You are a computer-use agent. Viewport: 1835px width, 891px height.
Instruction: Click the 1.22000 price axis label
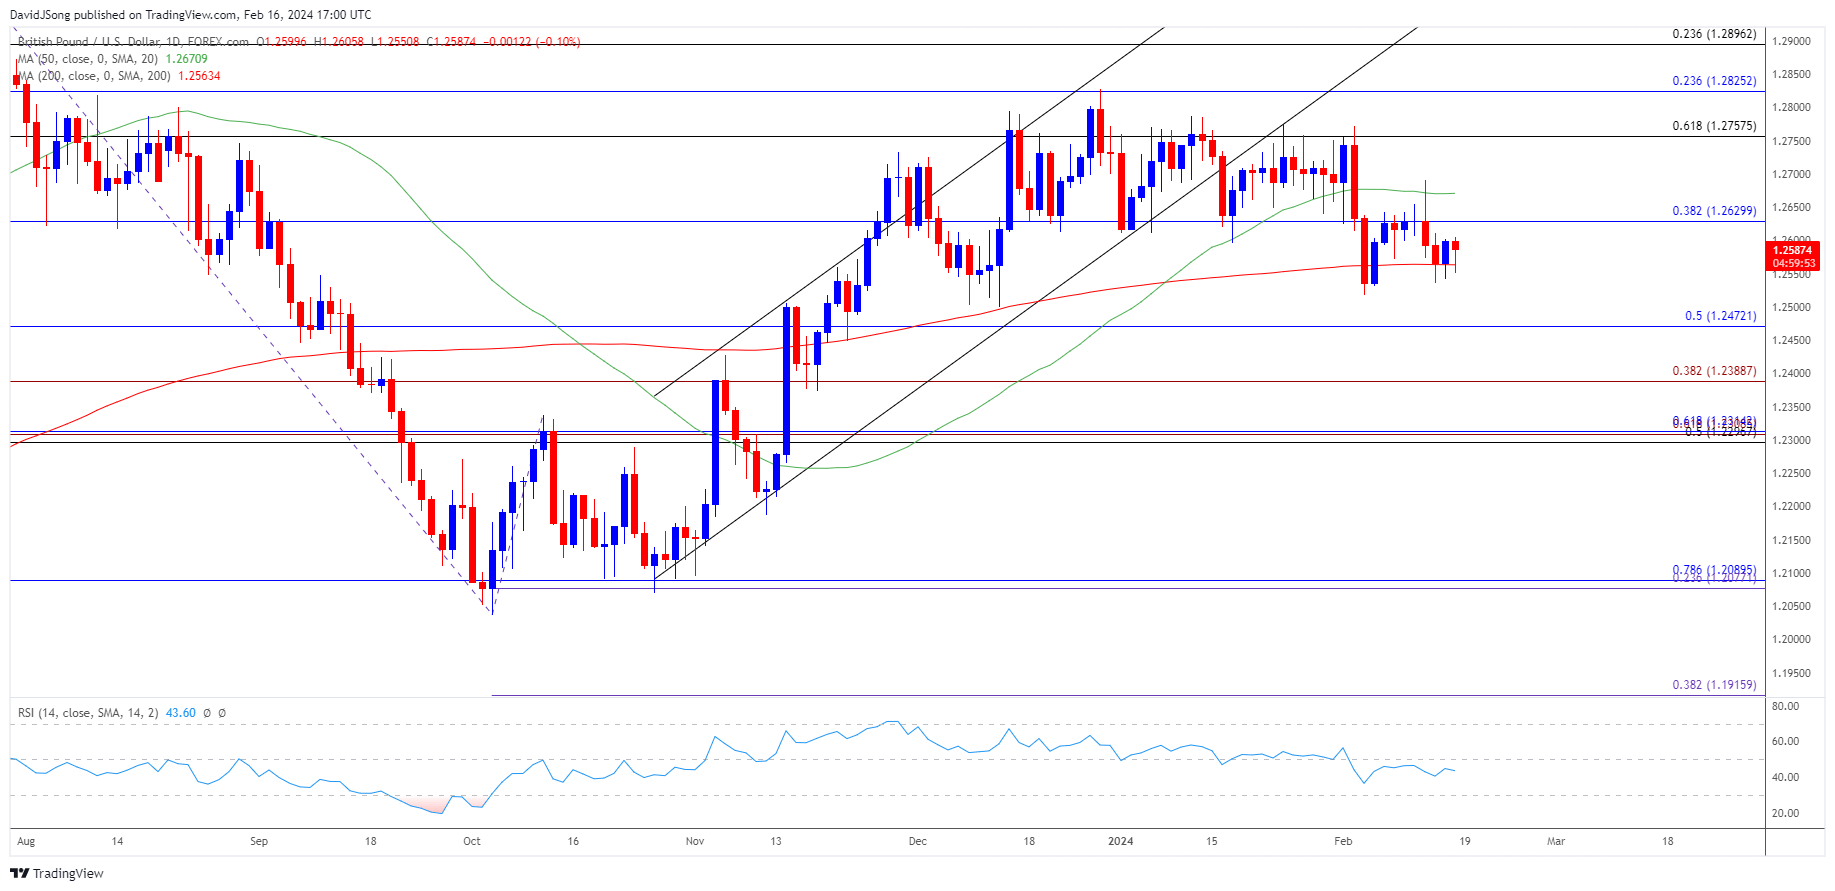pos(1792,507)
